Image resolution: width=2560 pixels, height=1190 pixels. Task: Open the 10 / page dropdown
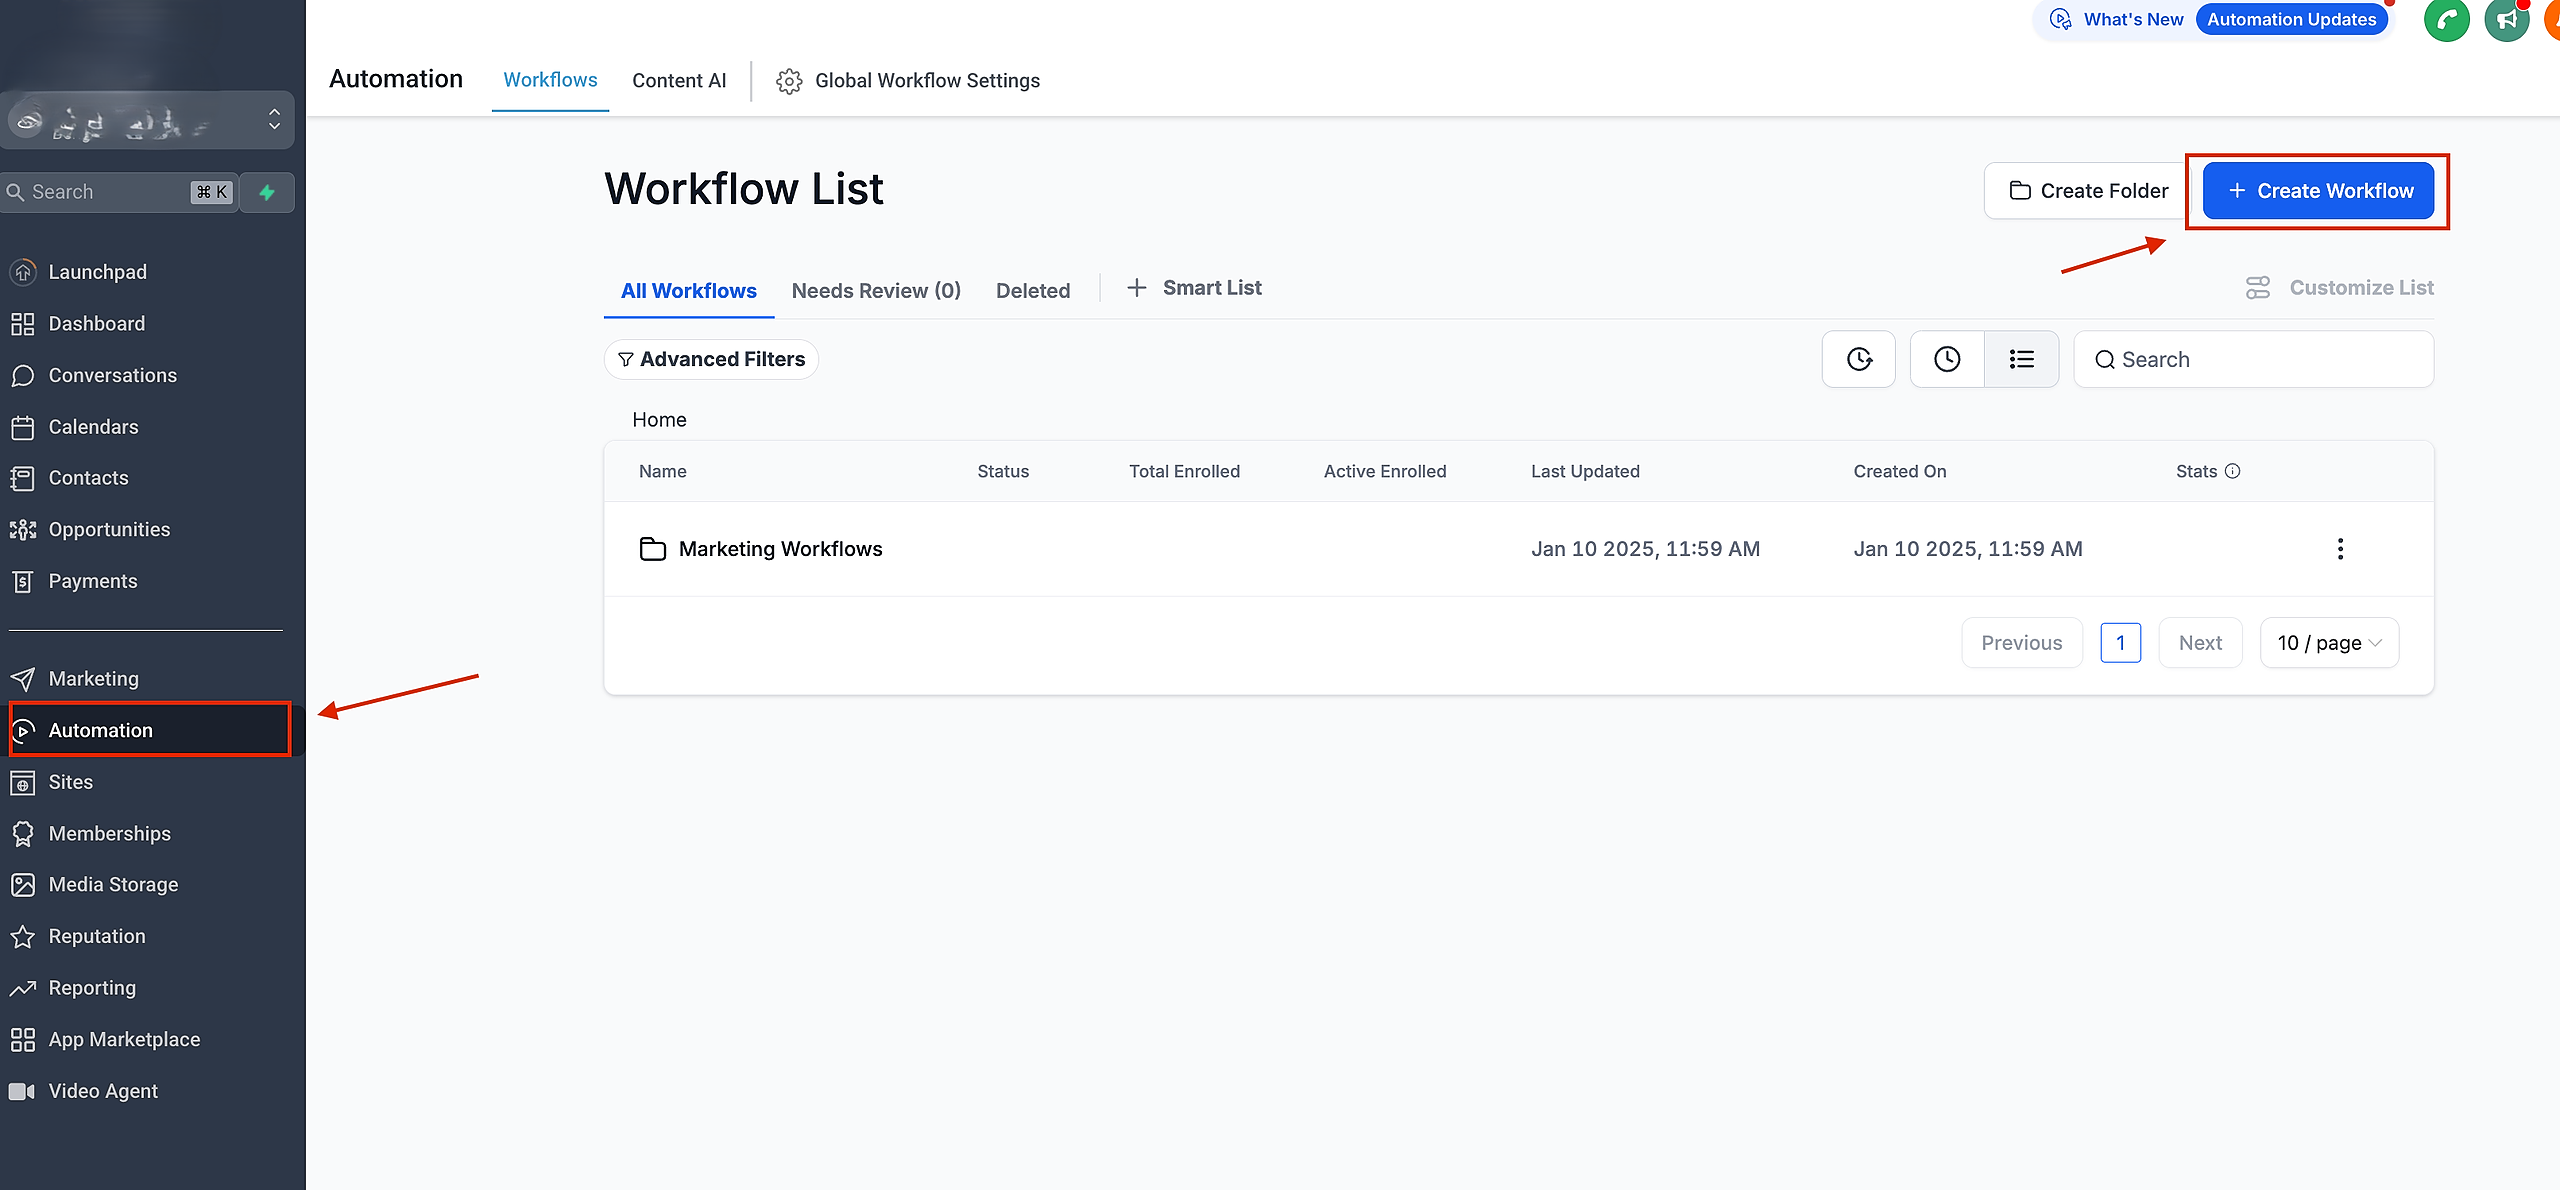click(x=2329, y=643)
